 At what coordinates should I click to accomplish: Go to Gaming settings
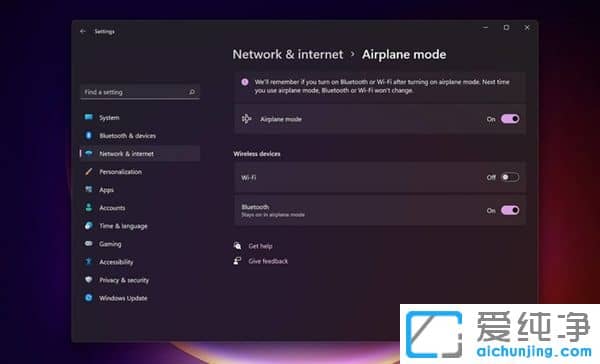(x=140, y=243)
